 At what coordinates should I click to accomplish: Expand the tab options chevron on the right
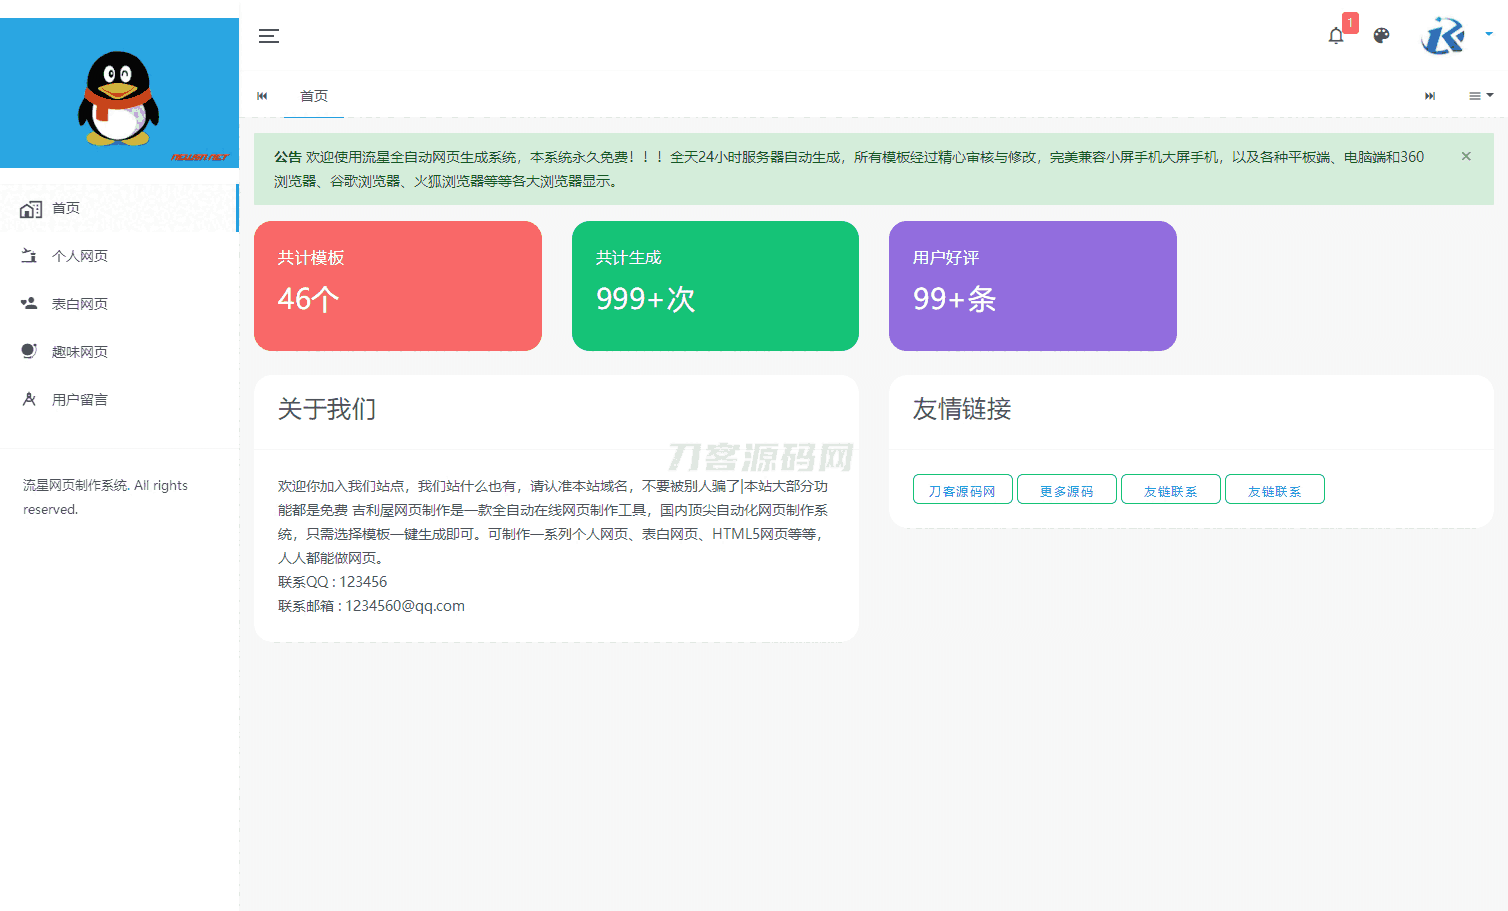(1492, 95)
